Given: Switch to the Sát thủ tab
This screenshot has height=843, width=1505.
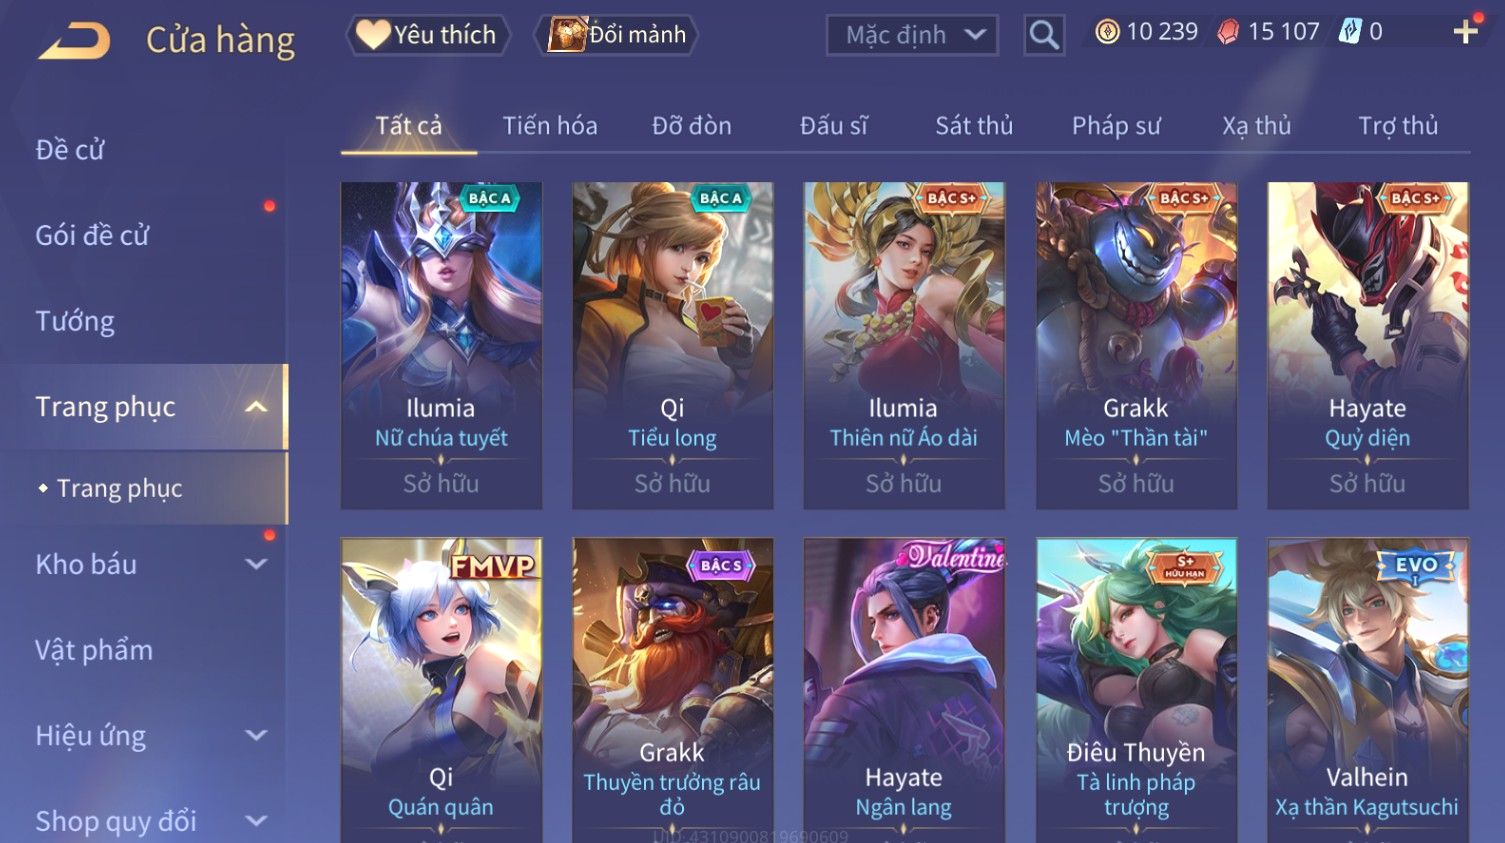Looking at the screenshot, I should (x=974, y=126).
